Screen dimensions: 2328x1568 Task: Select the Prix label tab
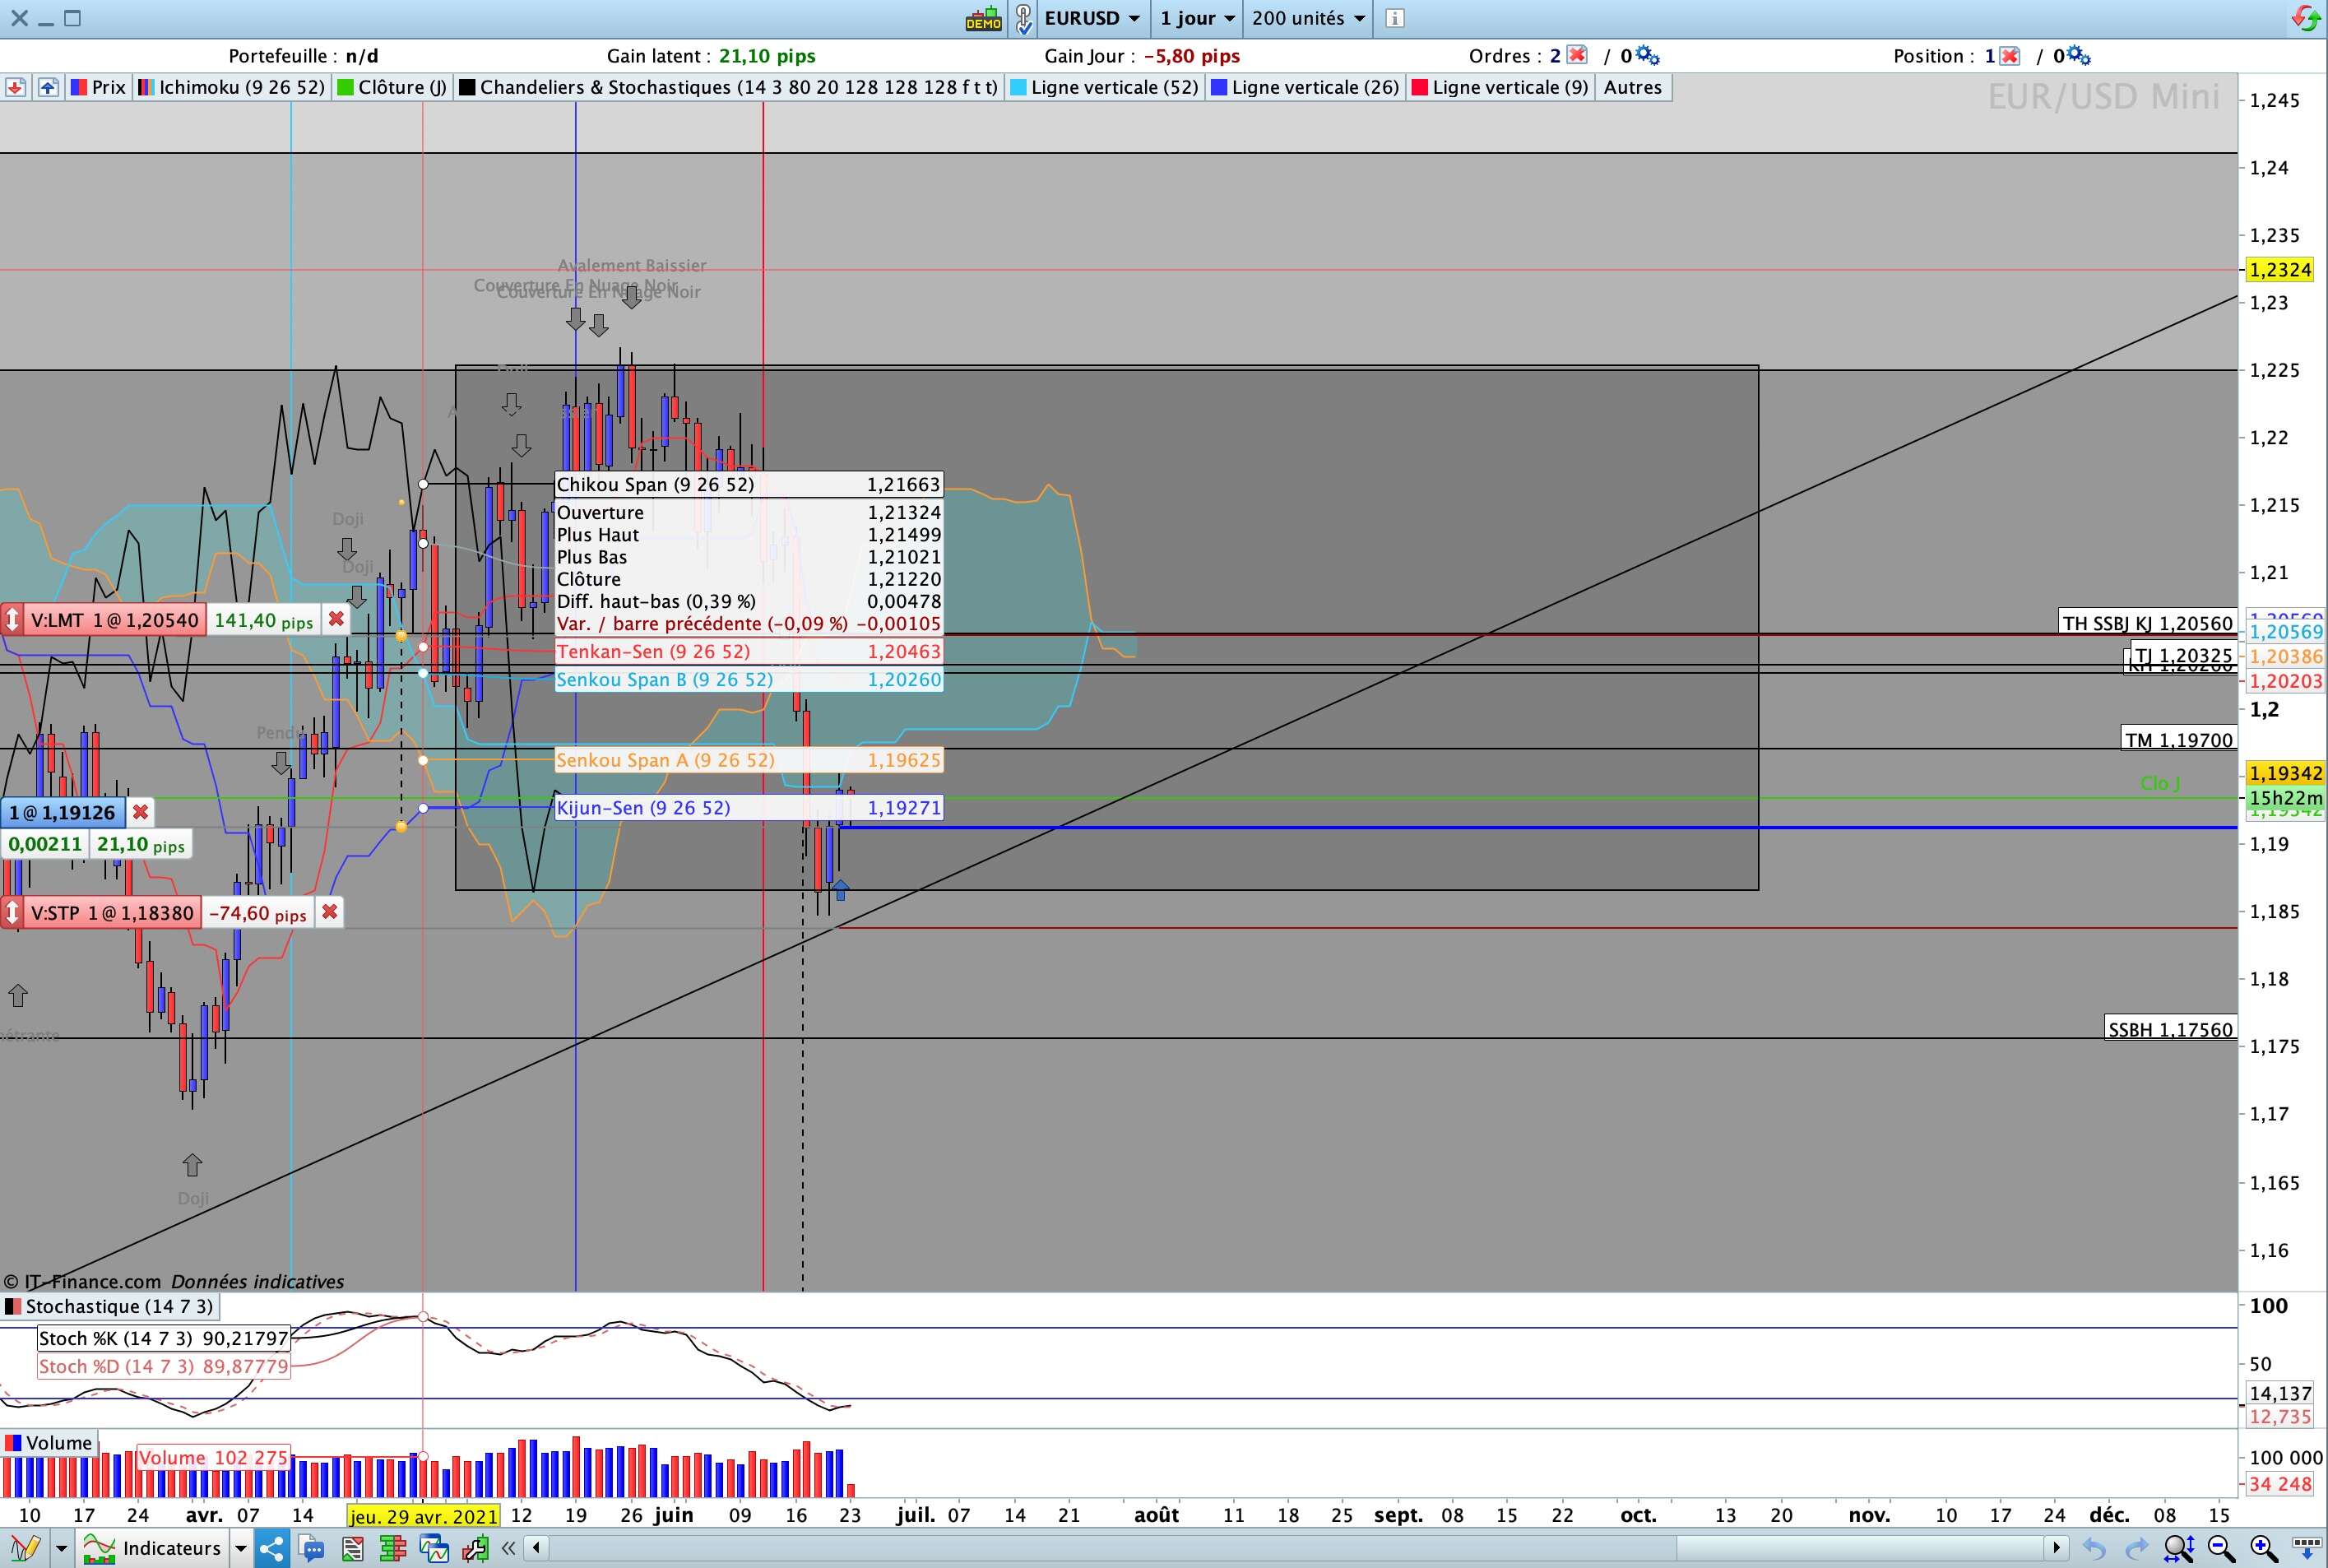pyautogui.click(x=98, y=88)
